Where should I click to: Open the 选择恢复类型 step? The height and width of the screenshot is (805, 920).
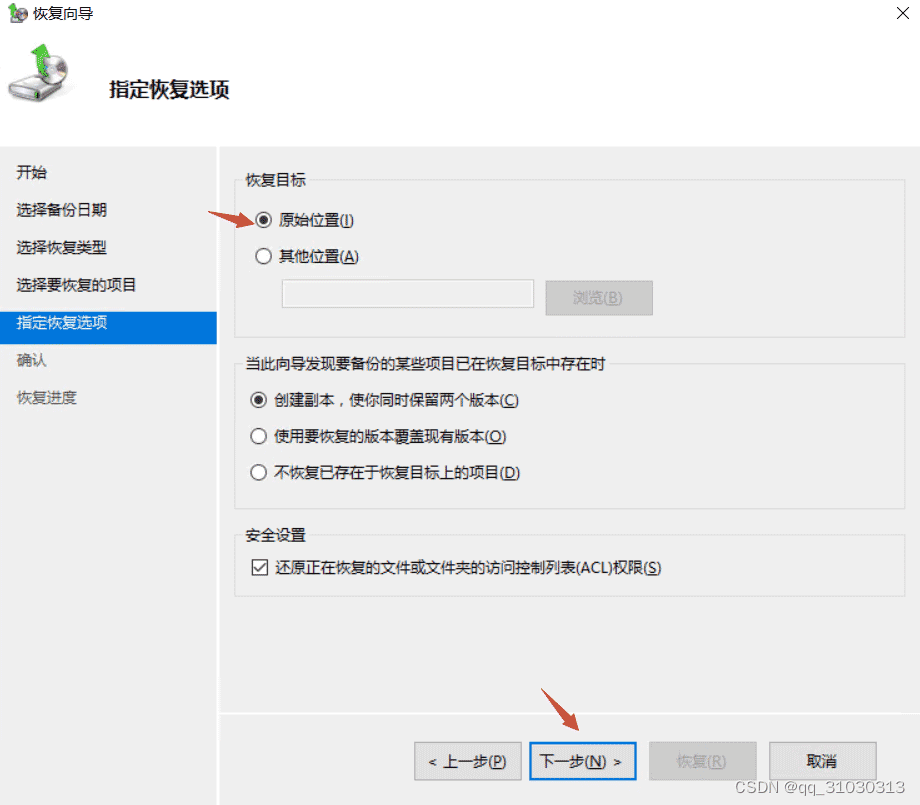point(62,248)
